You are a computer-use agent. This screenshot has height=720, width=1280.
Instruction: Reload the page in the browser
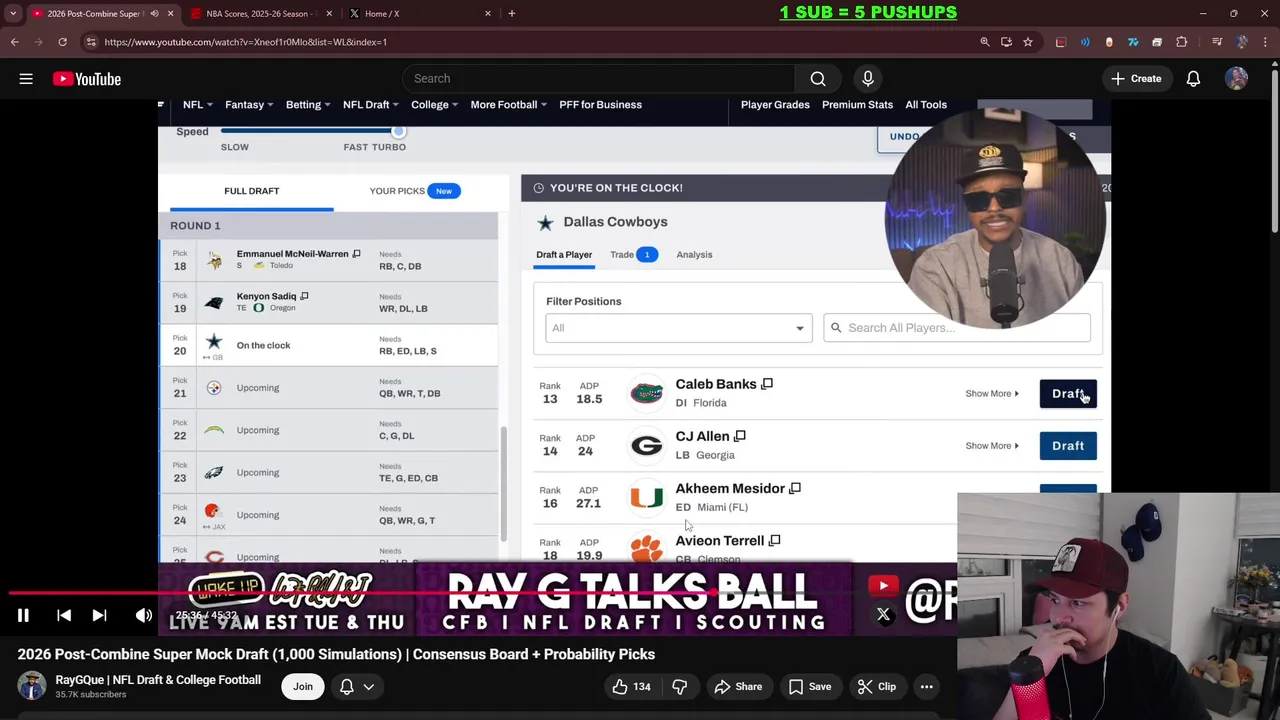(62, 42)
